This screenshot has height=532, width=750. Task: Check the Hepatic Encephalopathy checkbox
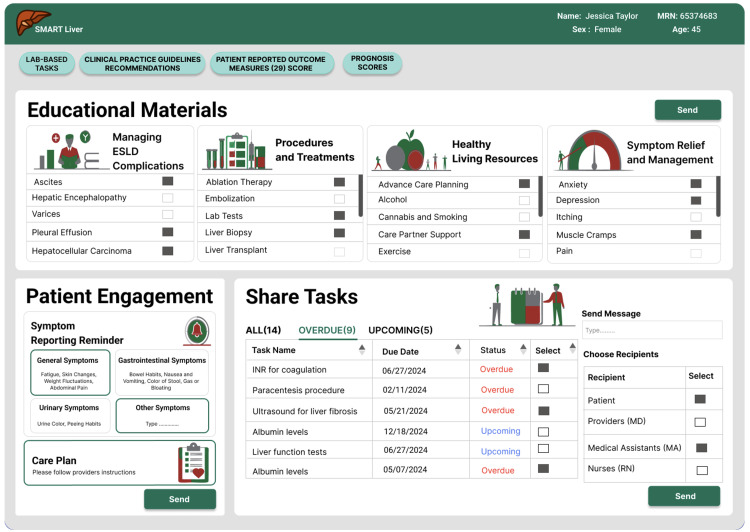pyautogui.click(x=167, y=198)
